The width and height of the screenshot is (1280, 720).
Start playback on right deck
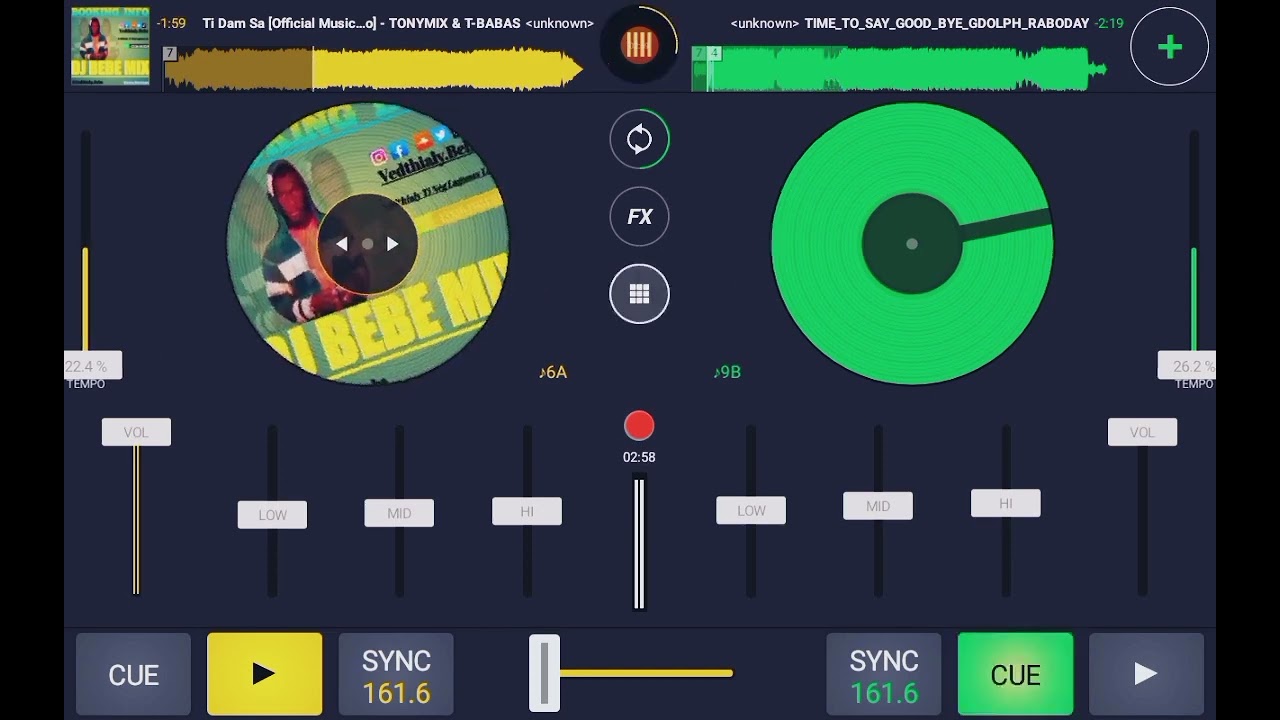point(1146,674)
